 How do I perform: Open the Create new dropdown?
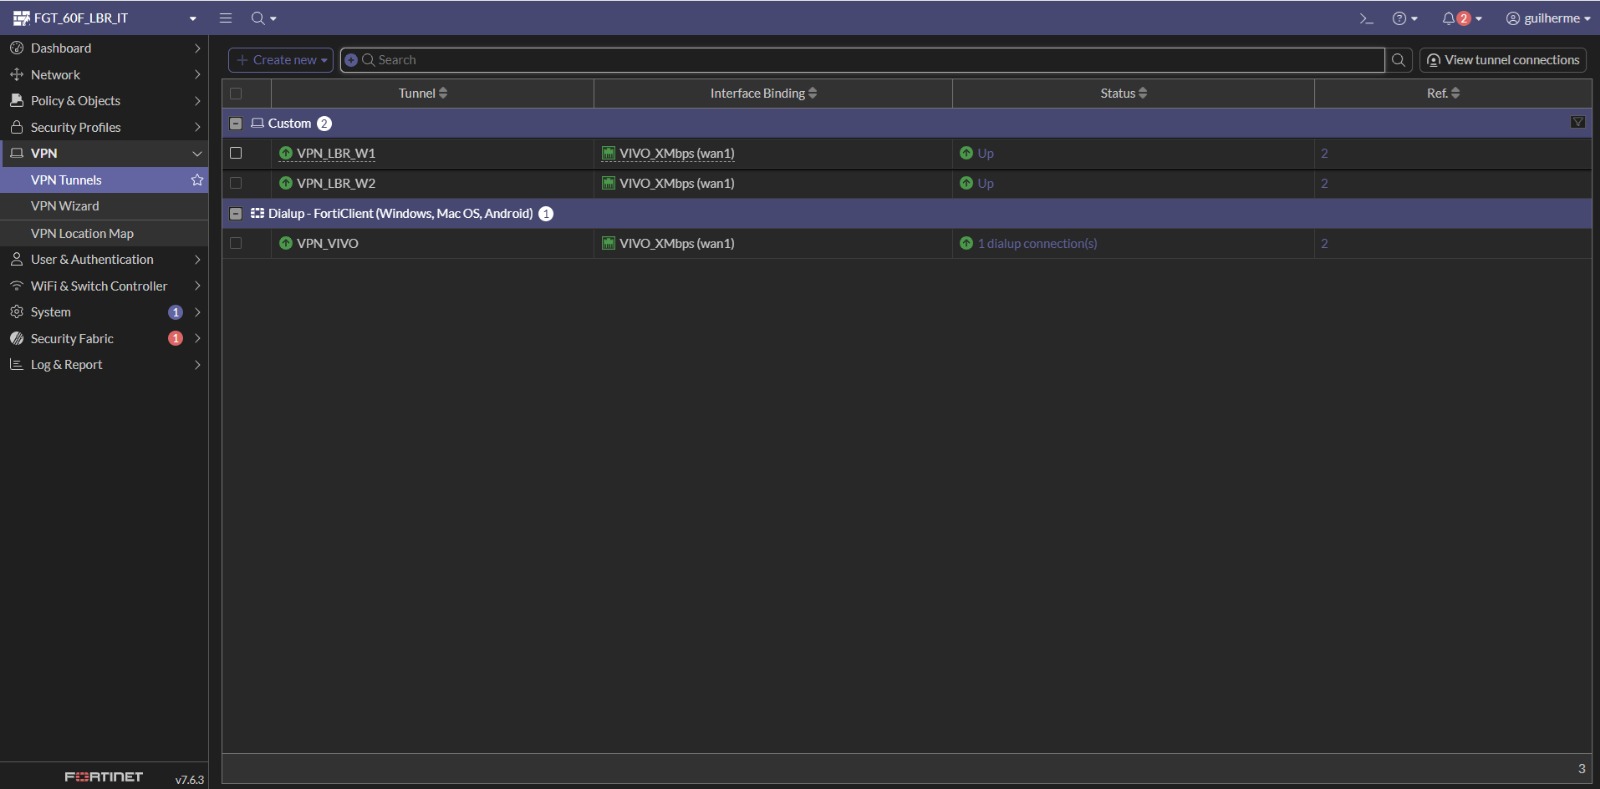(x=281, y=60)
